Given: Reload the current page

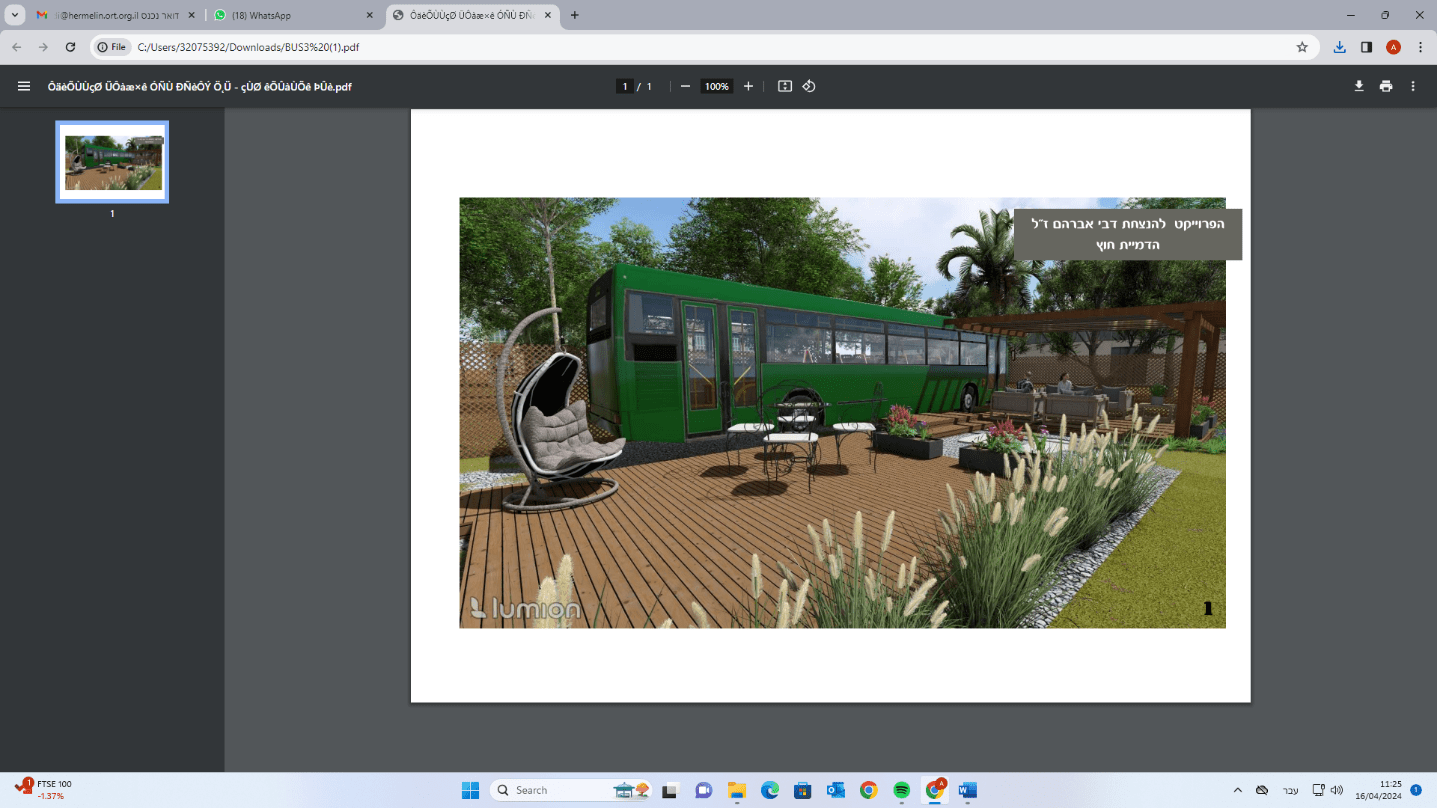Looking at the screenshot, I should point(70,47).
